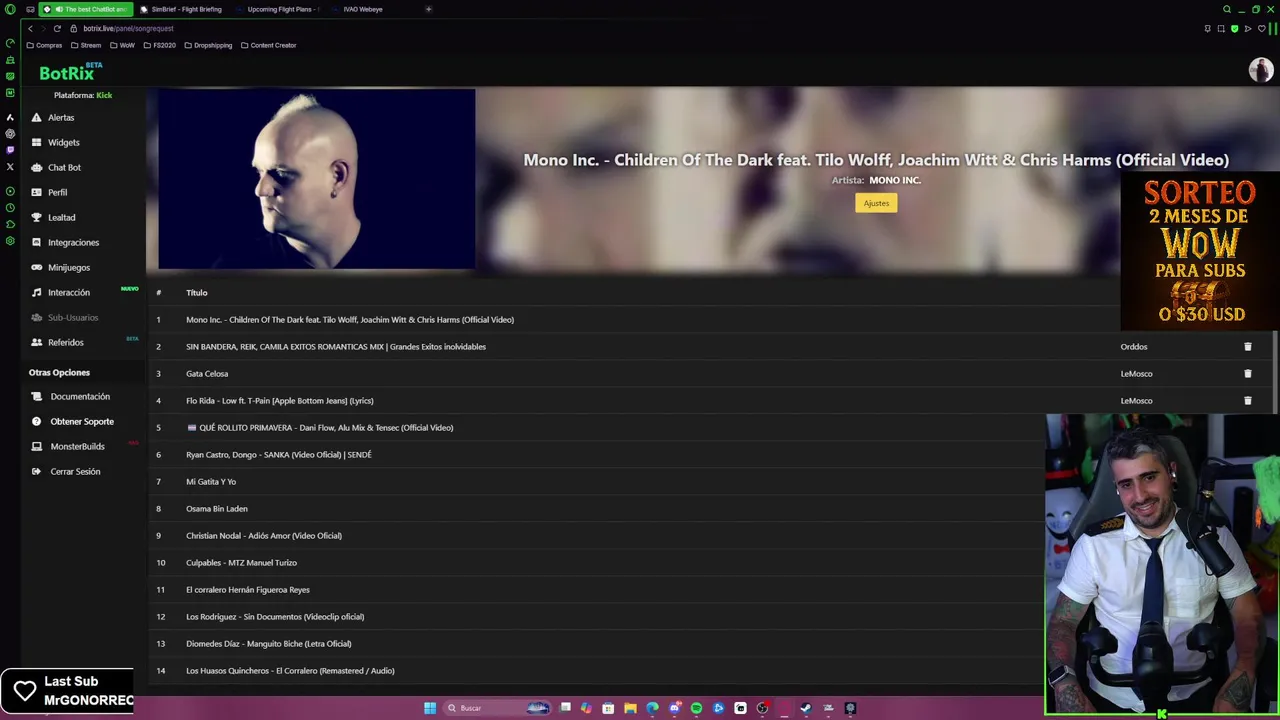Open Discord from the taskbar
The width and height of the screenshot is (1280, 720).
click(675, 708)
